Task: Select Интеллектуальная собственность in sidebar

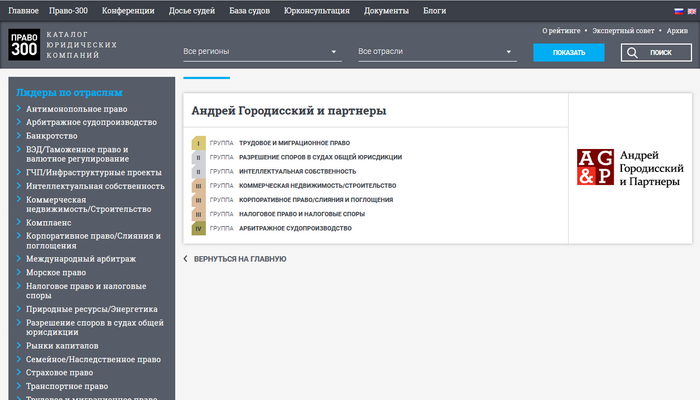Action: (x=95, y=186)
